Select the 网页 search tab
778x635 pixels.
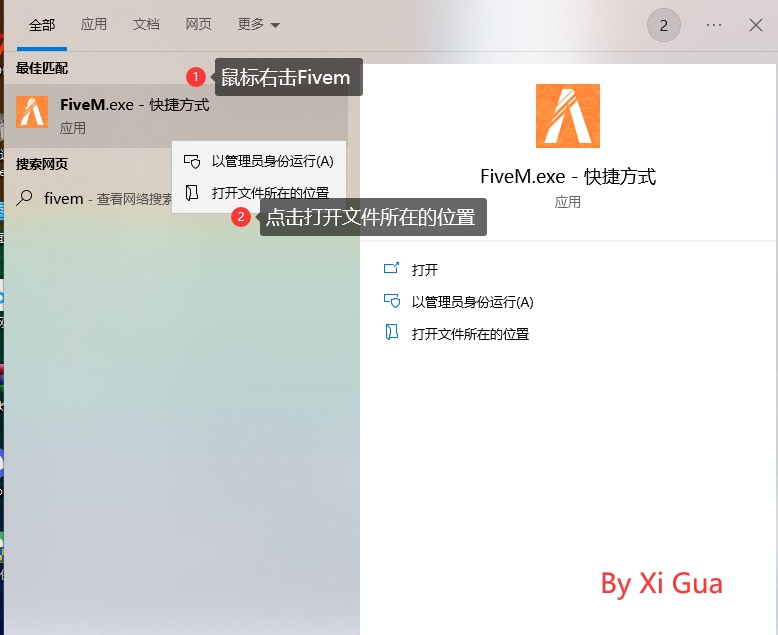[198, 25]
